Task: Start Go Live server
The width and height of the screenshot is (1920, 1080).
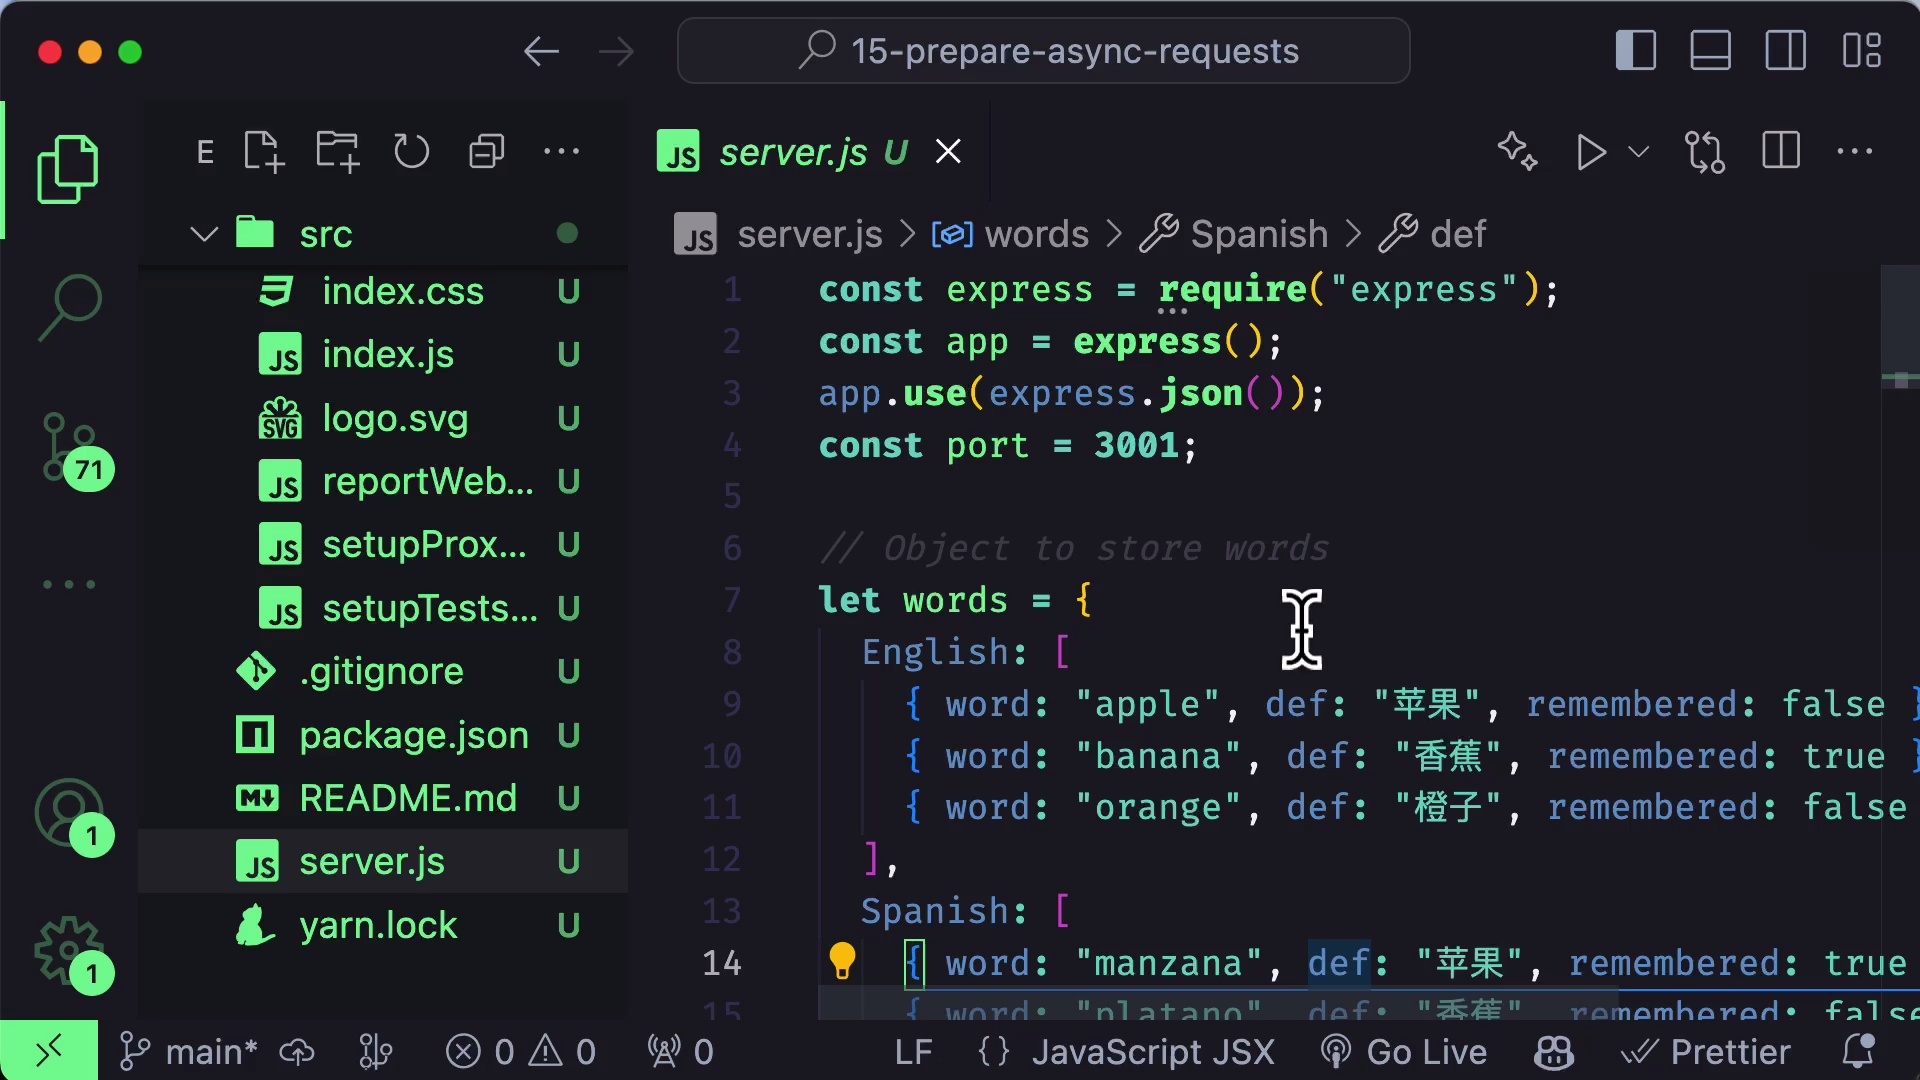Action: [x=1403, y=1052]
